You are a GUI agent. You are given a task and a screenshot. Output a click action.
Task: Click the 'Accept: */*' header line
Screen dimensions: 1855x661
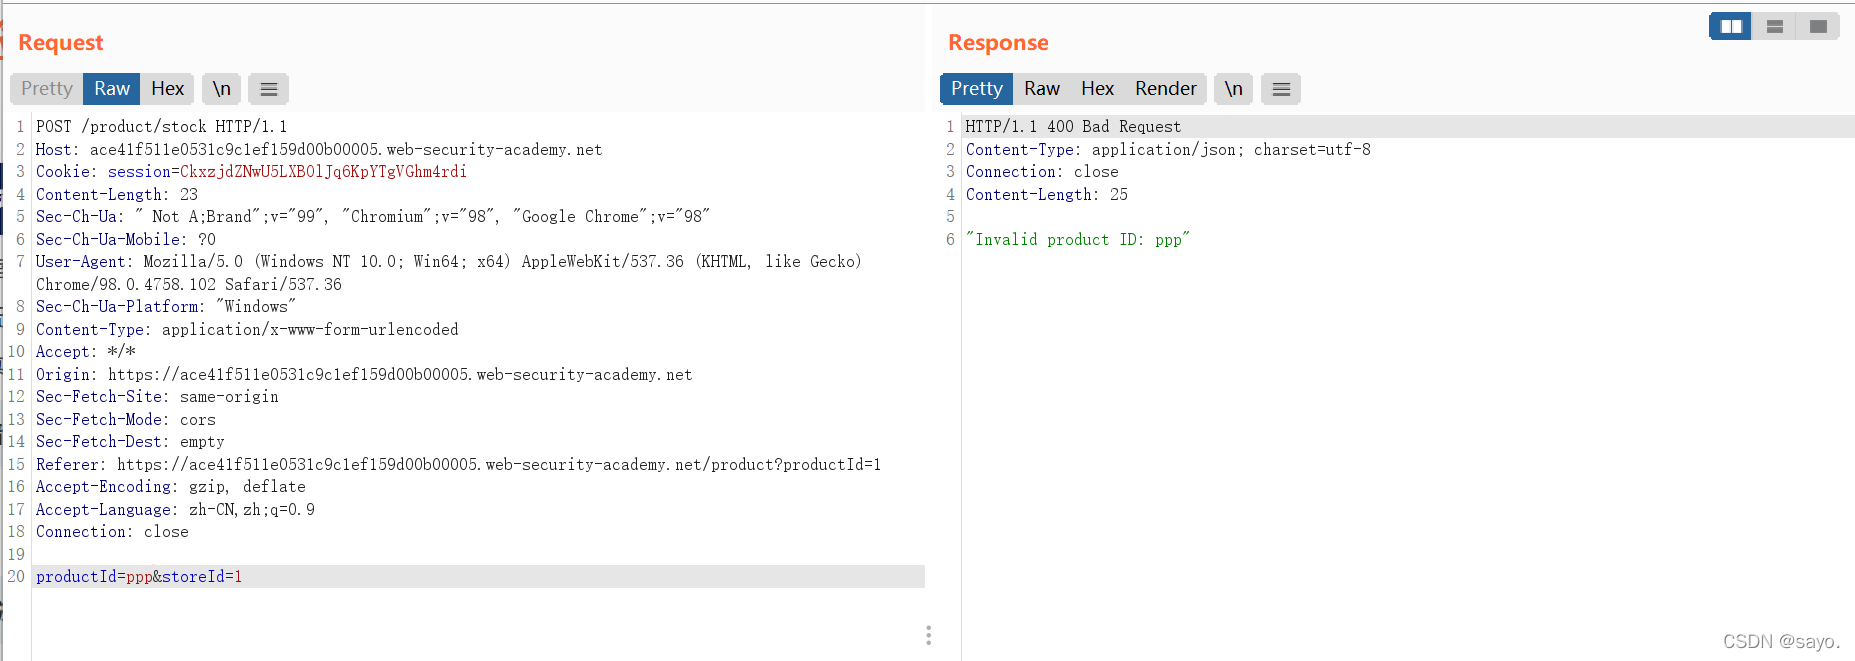86,352
